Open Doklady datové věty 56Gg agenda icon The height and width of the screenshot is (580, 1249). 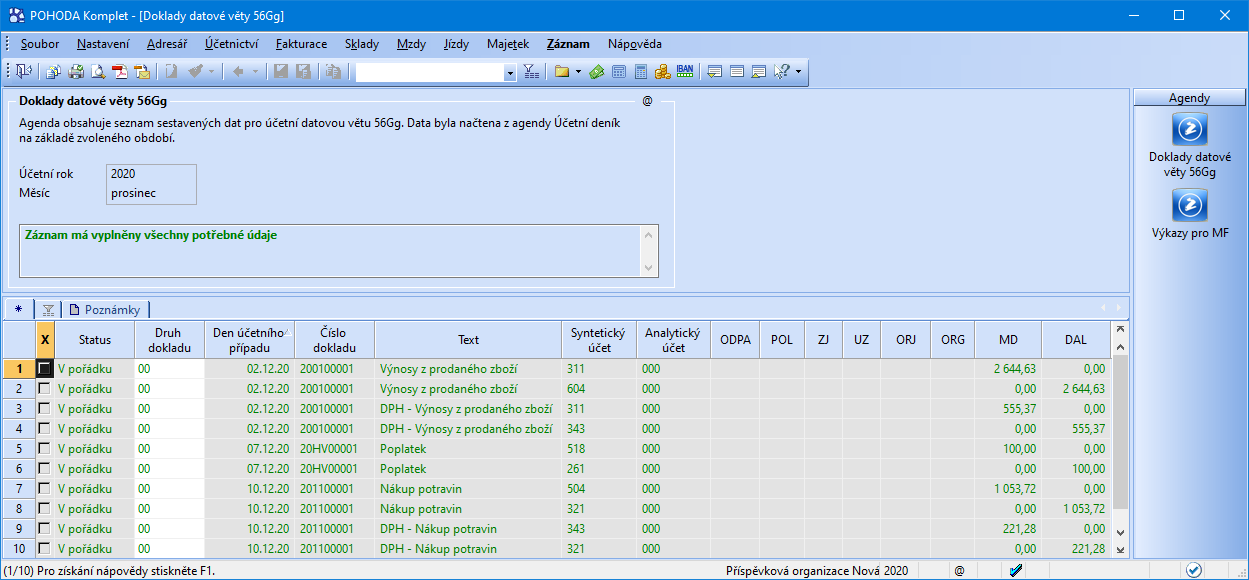click(x=1190, y=129)
